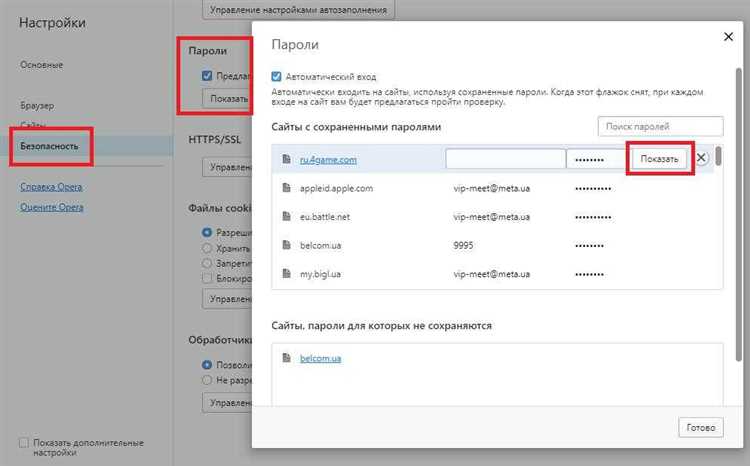Click the page icon beside ru.4game.com
This screenshot has height=466, width=750.
click(286, 159)
